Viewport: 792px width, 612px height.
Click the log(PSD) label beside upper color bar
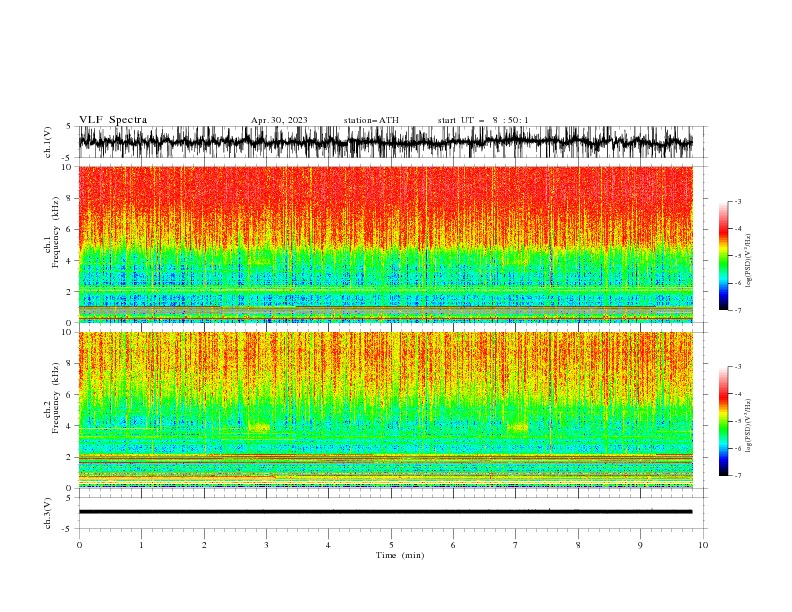click(748, 261)
